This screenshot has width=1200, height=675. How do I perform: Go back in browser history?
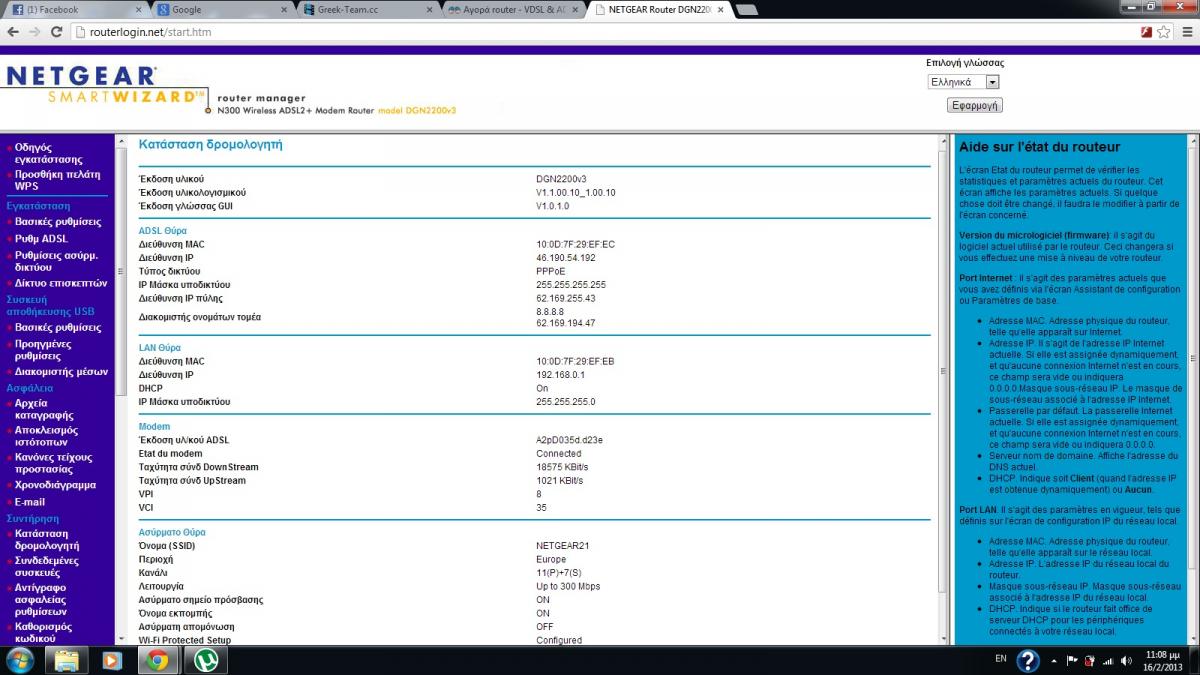(x=13, y=32)
